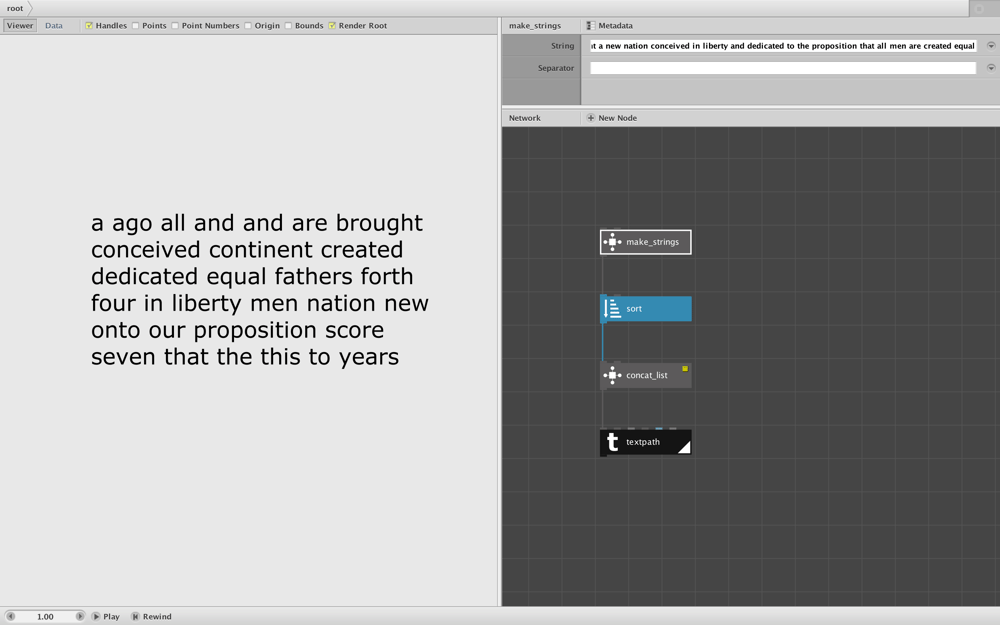Toggle the Handles checkbox
The image size is (1000, 625).
(89, 26)
